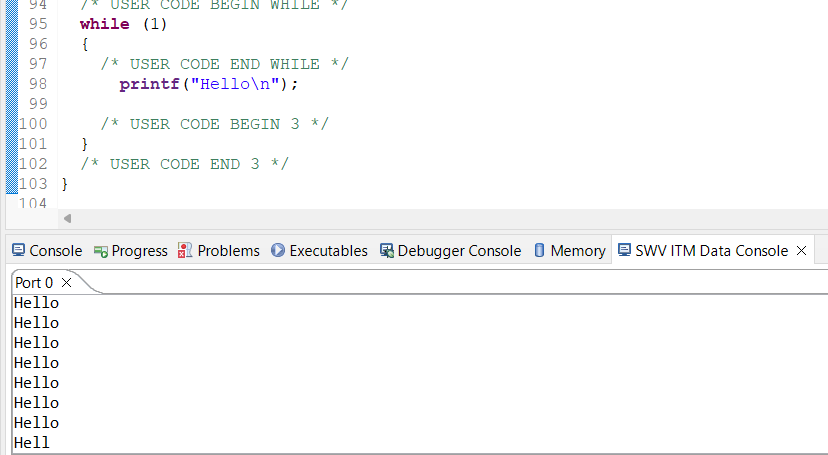Click line number 97 in the gutter
The height and width of the screenshot is (455, 828).
coord(38,64)
